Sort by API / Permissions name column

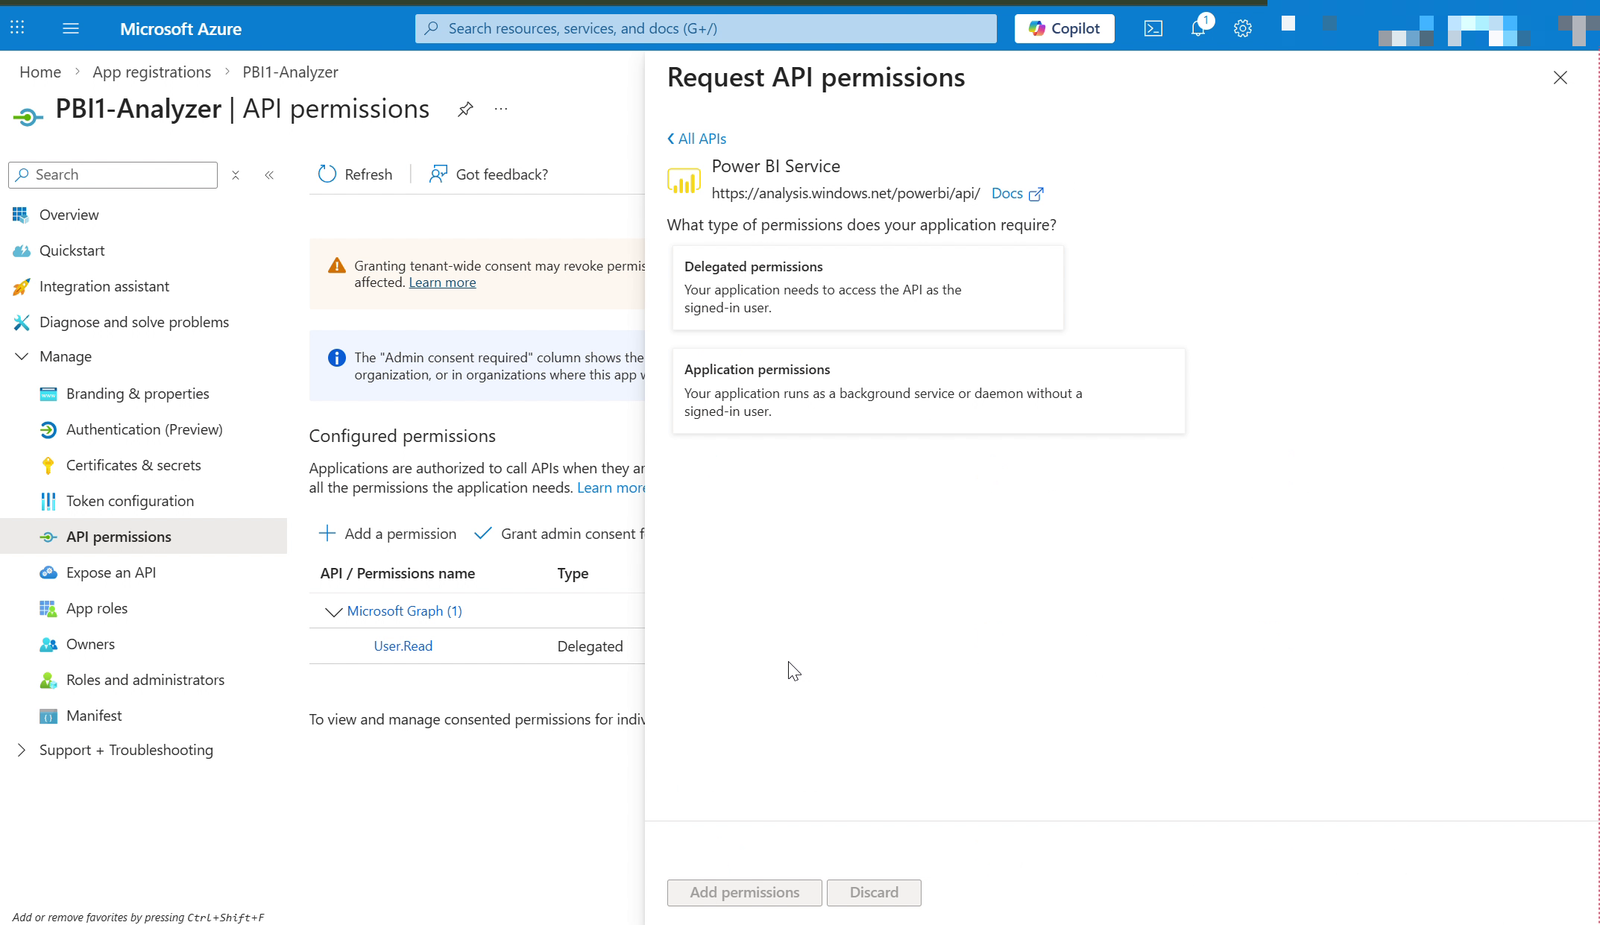coord(397,574)
